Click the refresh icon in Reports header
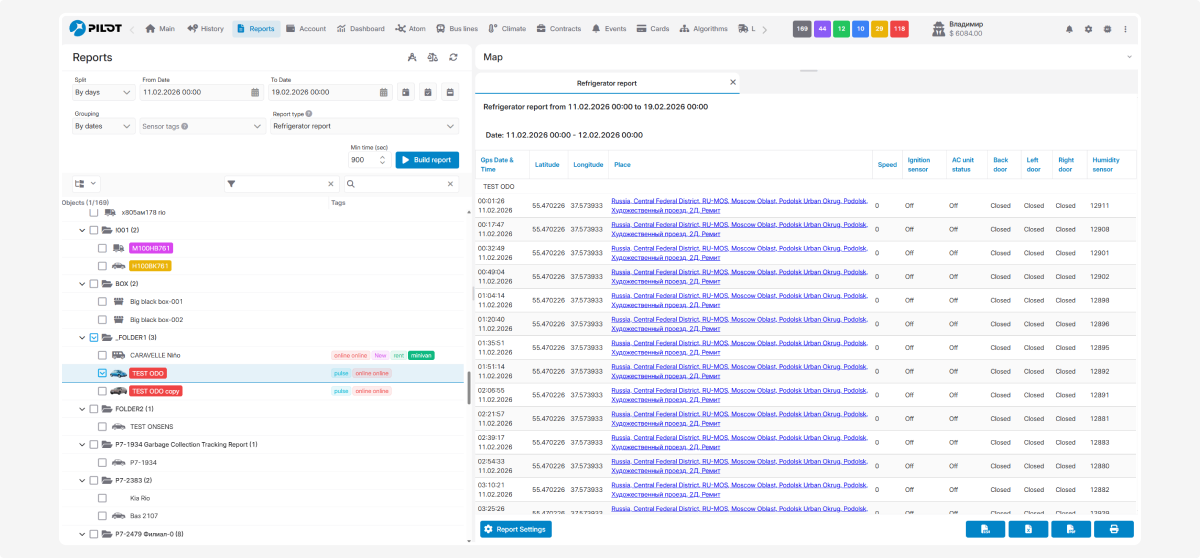The height and width of the screenshot is (558, 1200). click(x=453, y=58)
